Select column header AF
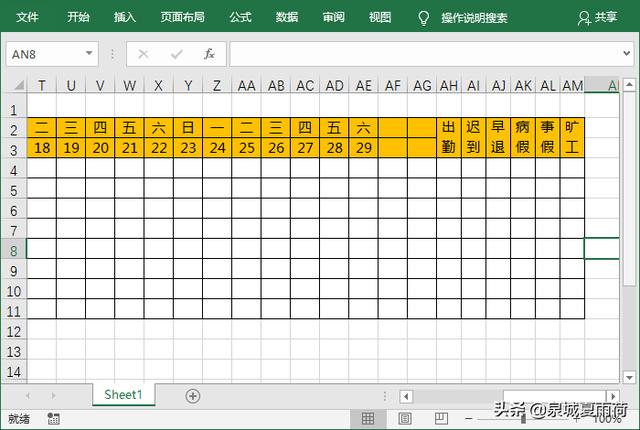The width and height of the screenshot is (640, 430). point(393,86)
